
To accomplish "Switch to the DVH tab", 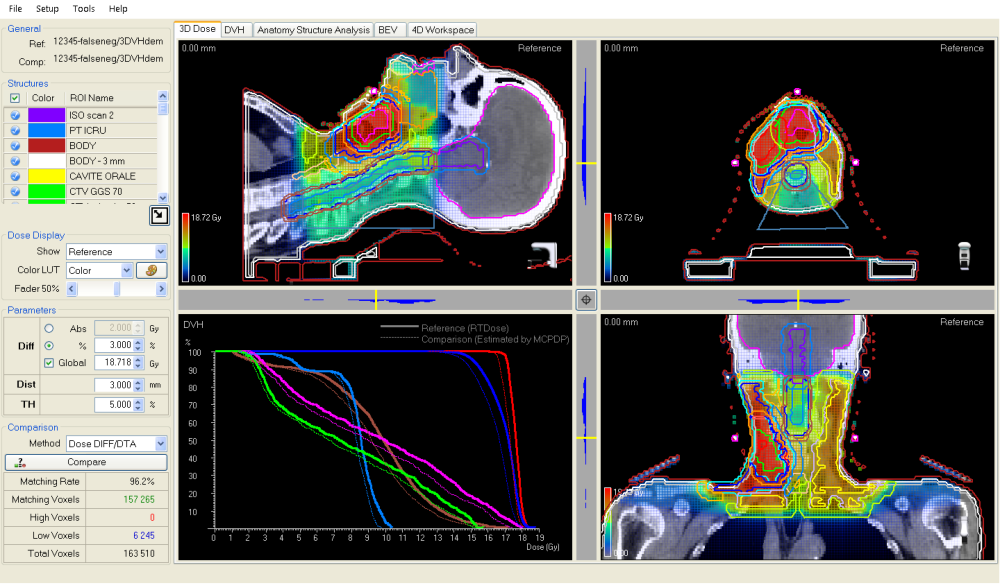I will pos(235,30).
